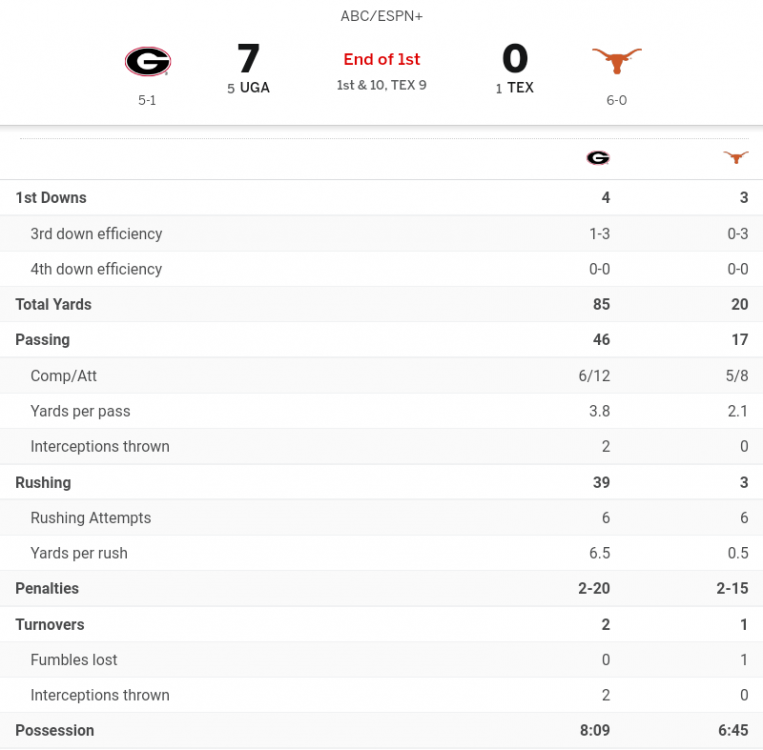Click Texas's score of 0

(x=514, y=58)
